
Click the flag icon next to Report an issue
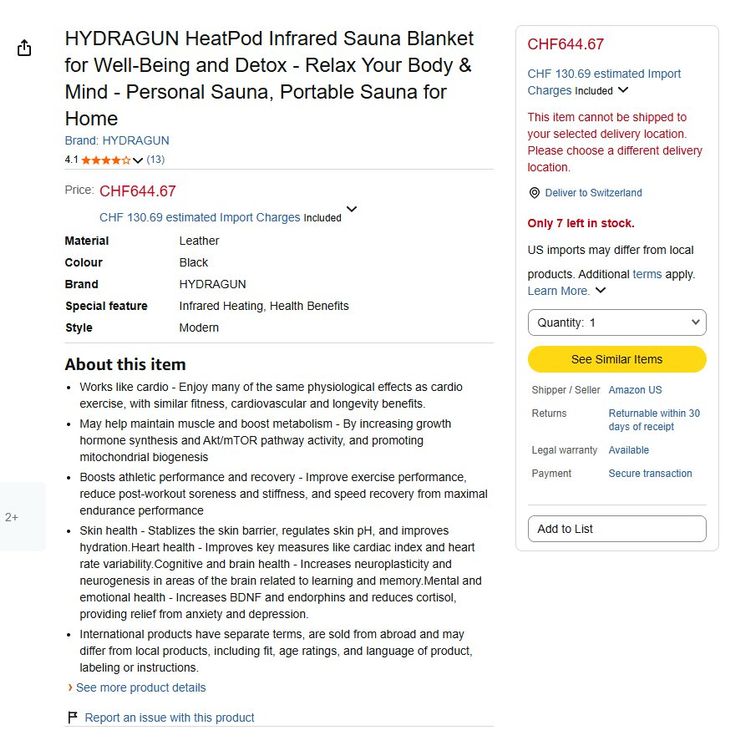72,717
